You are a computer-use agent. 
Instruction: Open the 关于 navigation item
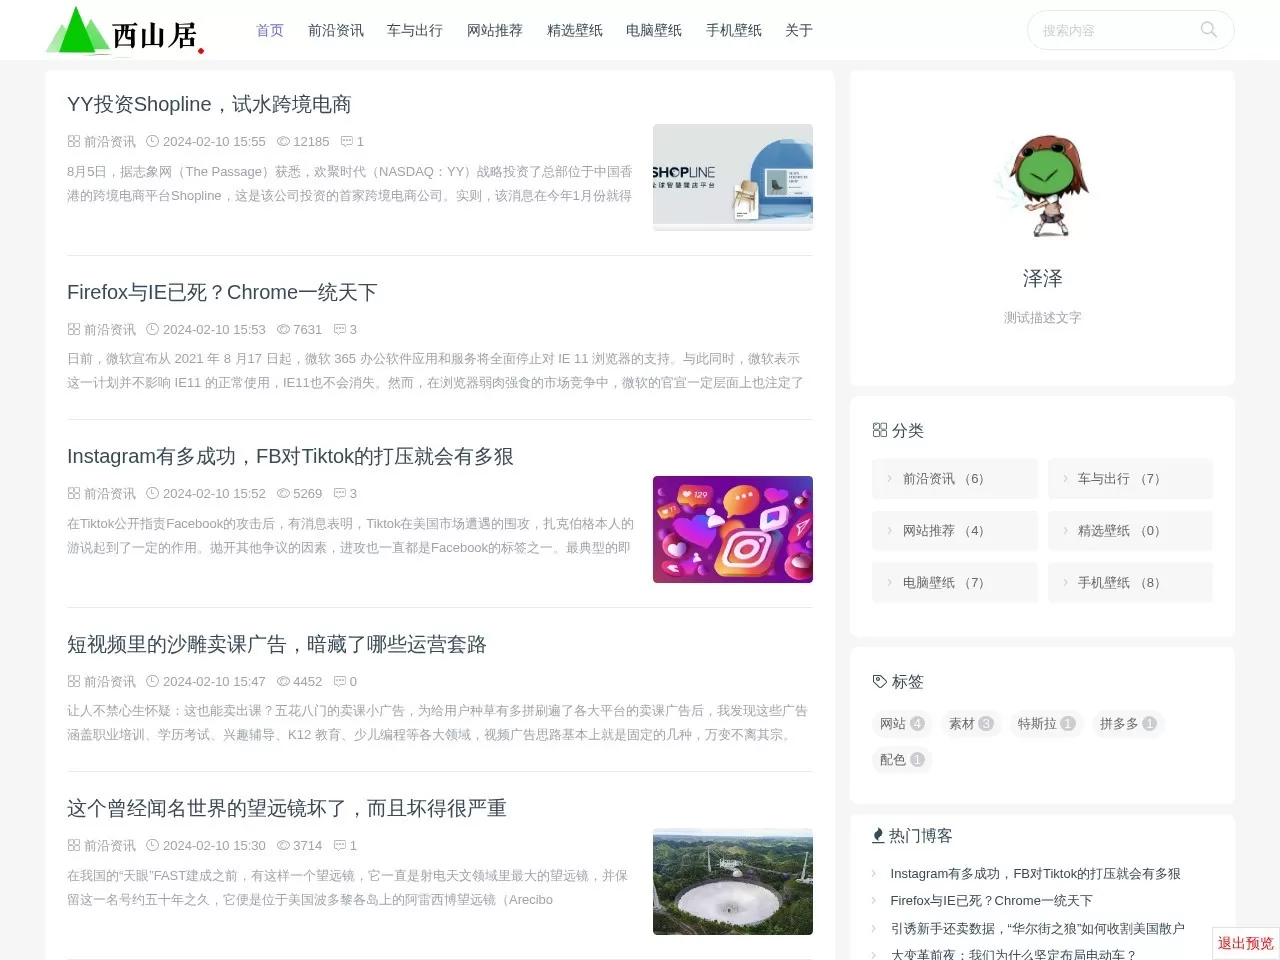pos(798,31)
